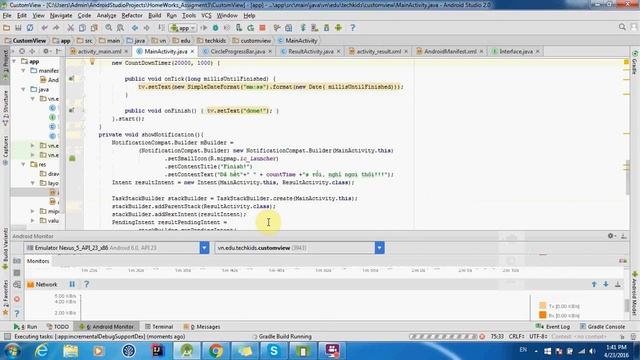Screen dimensions: 640x360
Task: Start debugging with the green bug icon
Action: (216, 28)
